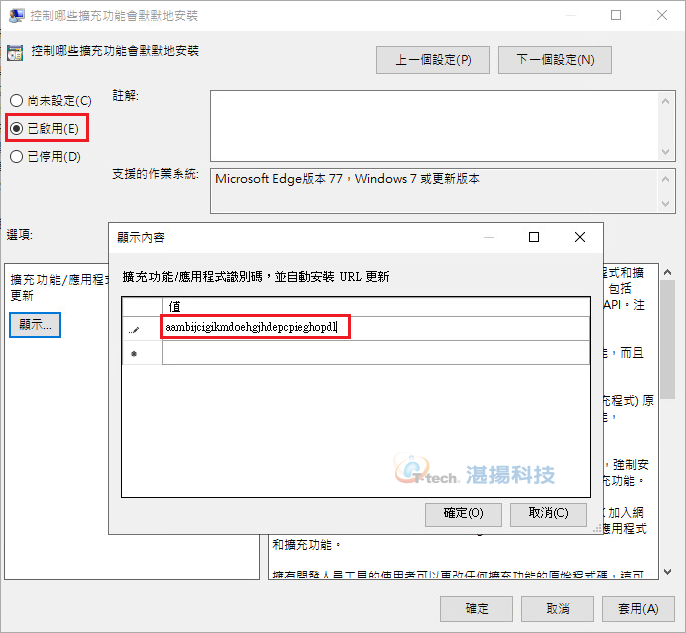Click the policy setting icon beside the heading
The image size is (686, 633).
pos(15,52)
